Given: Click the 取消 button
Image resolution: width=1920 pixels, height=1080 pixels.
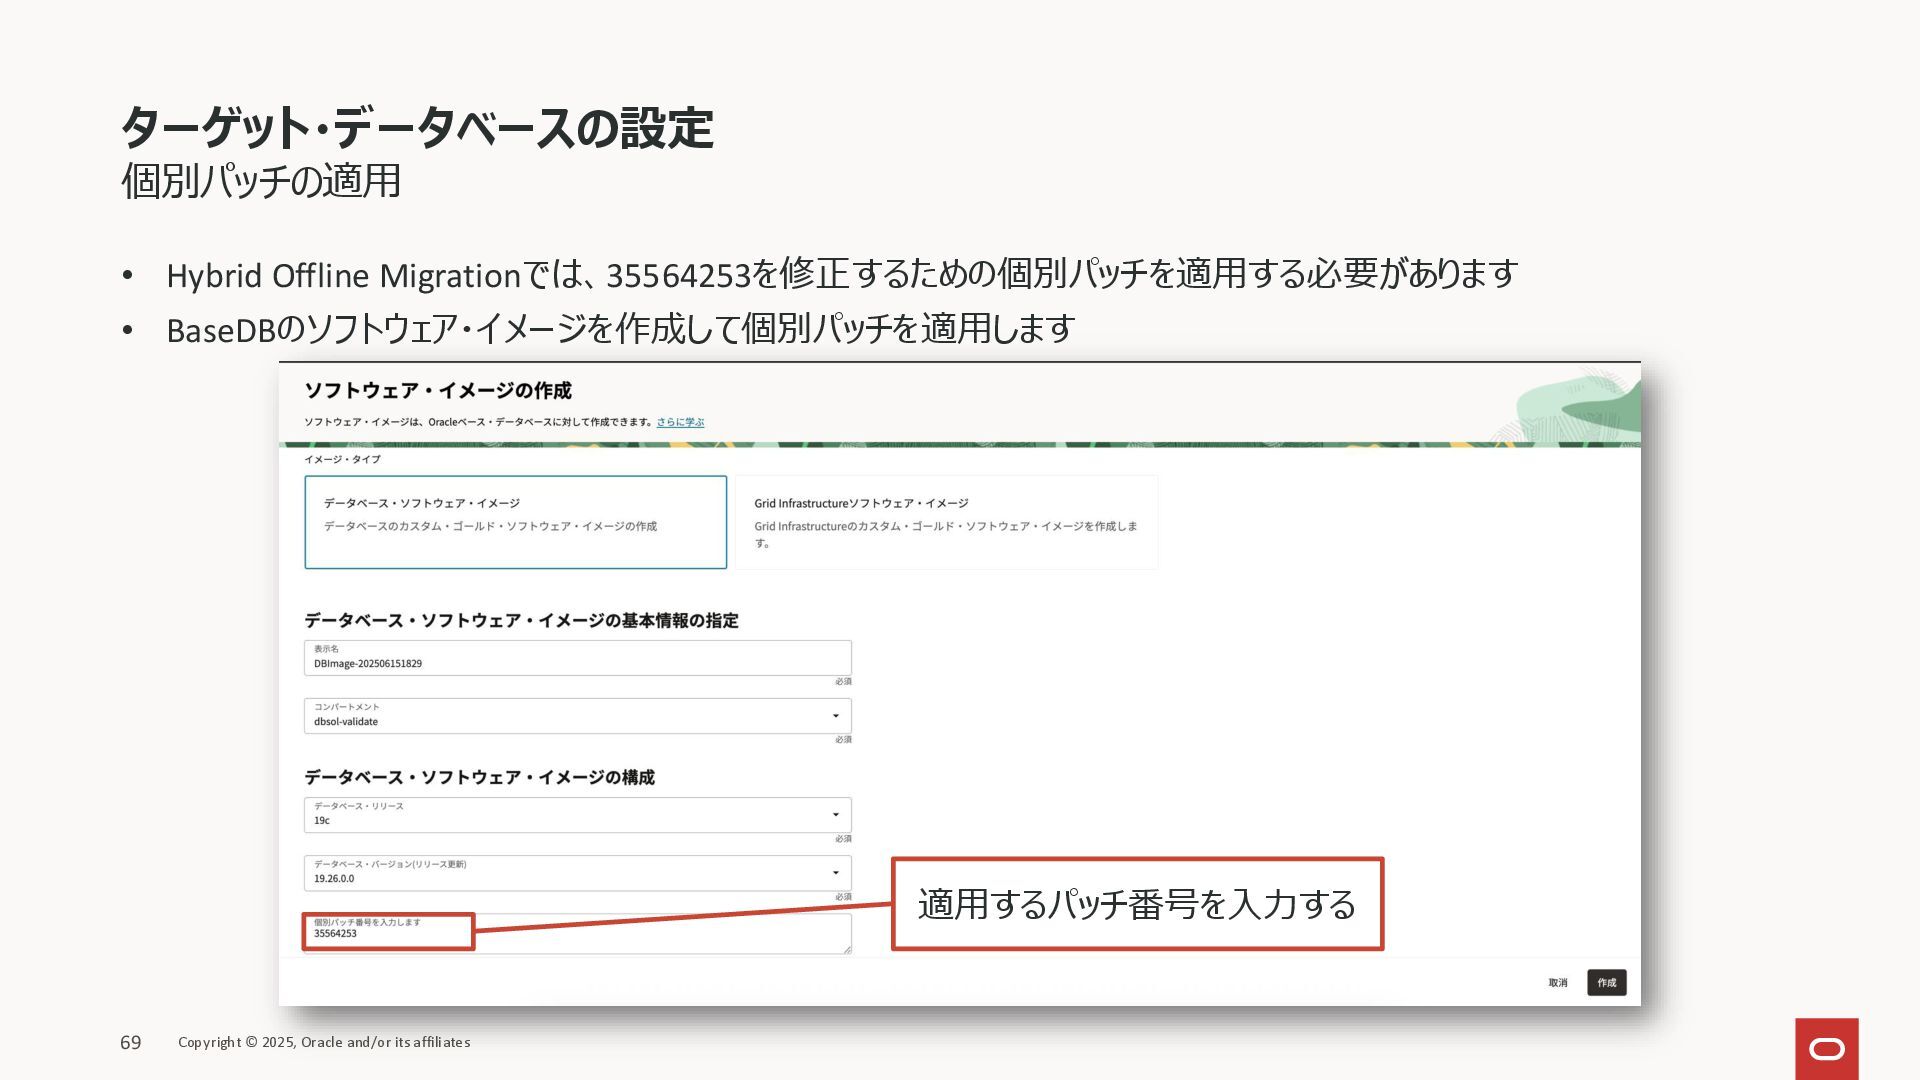Looking at the screenshot, I should click(1558, 983).
